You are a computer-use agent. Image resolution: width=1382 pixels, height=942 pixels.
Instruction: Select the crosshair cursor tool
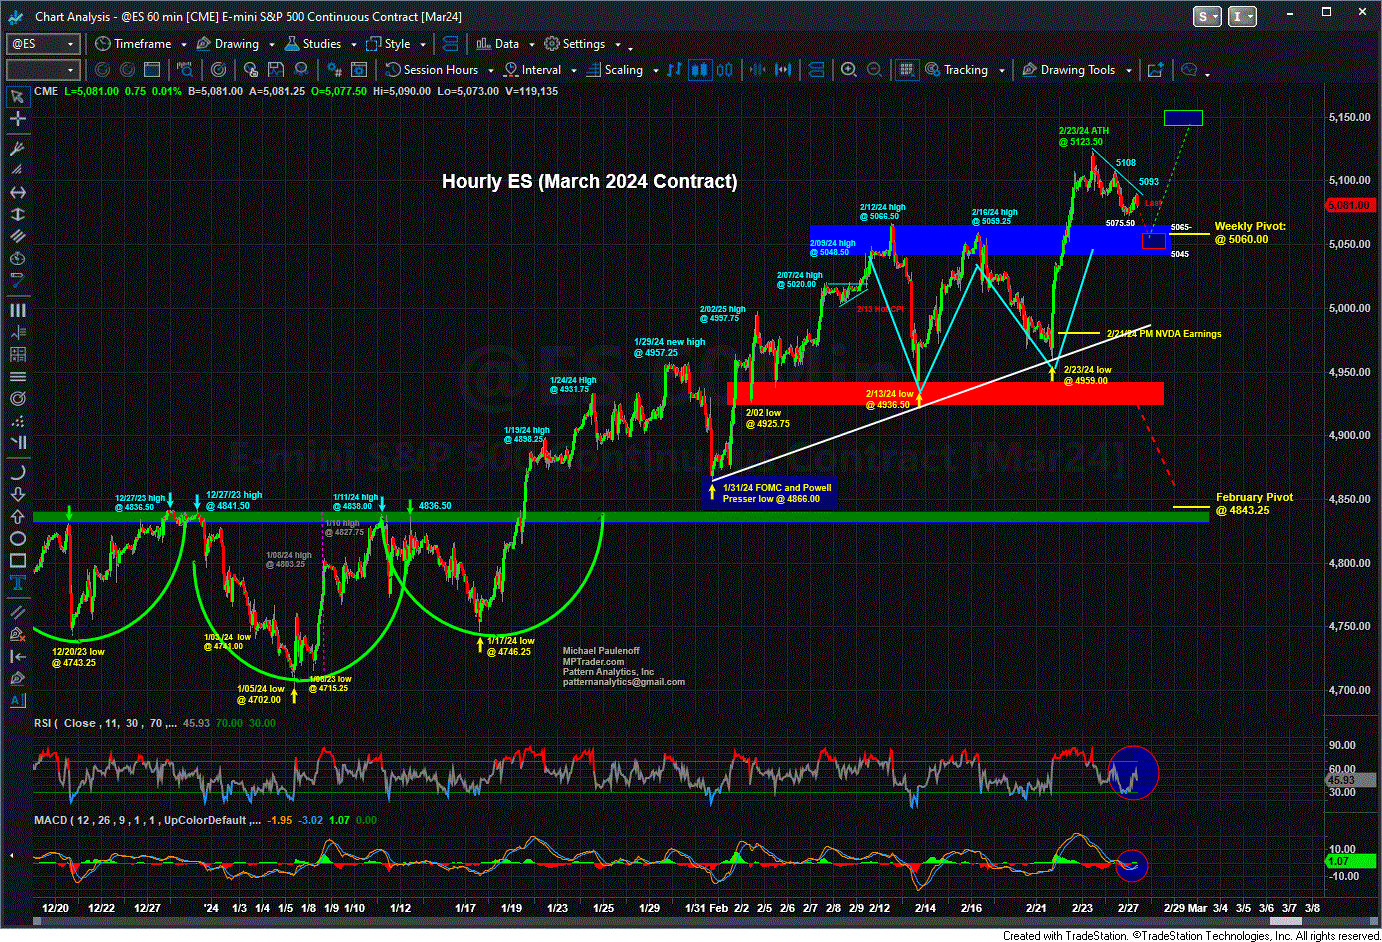coord(17,118)
